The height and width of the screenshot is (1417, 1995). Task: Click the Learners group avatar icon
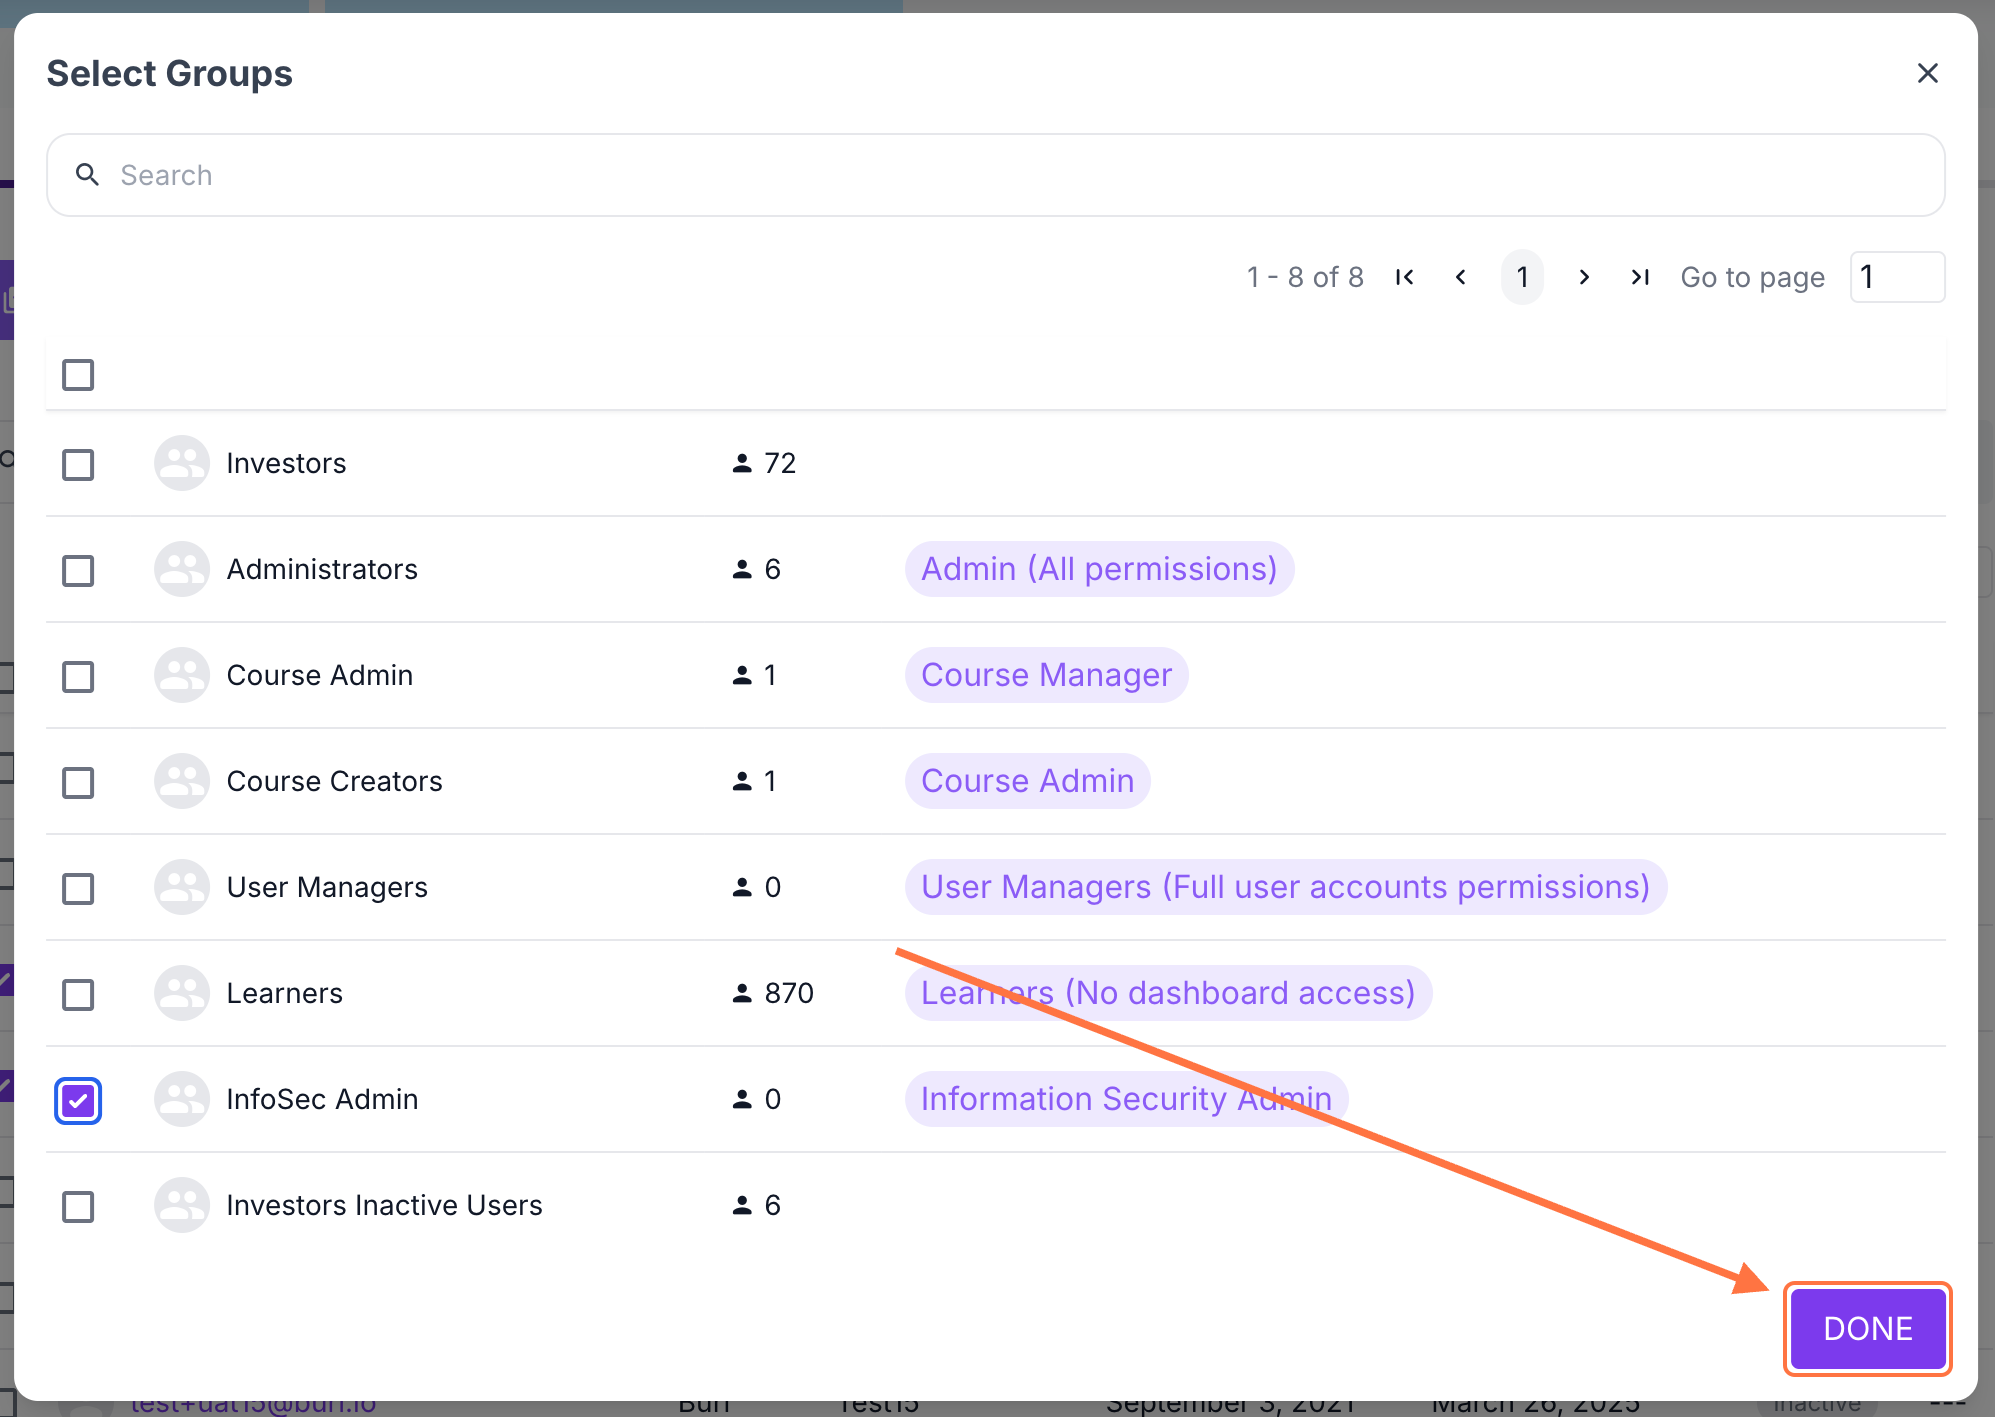click(x=181, y=993)
